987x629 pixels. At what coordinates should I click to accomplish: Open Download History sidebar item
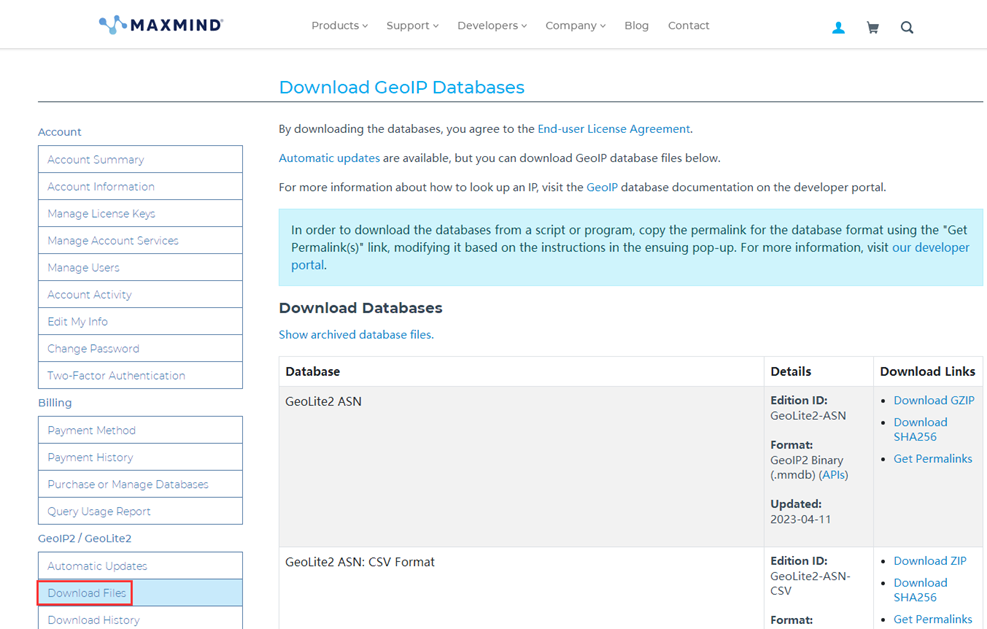[x=140, y=620]
